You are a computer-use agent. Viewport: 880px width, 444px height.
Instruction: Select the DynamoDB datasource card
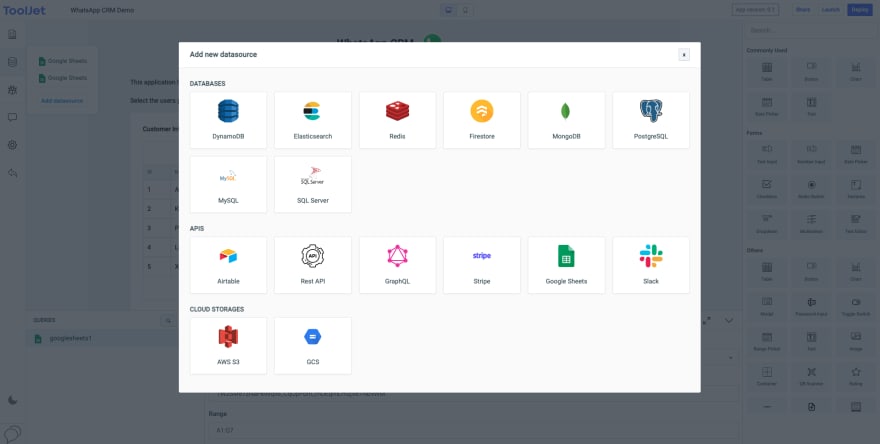[x=228, y=120]
